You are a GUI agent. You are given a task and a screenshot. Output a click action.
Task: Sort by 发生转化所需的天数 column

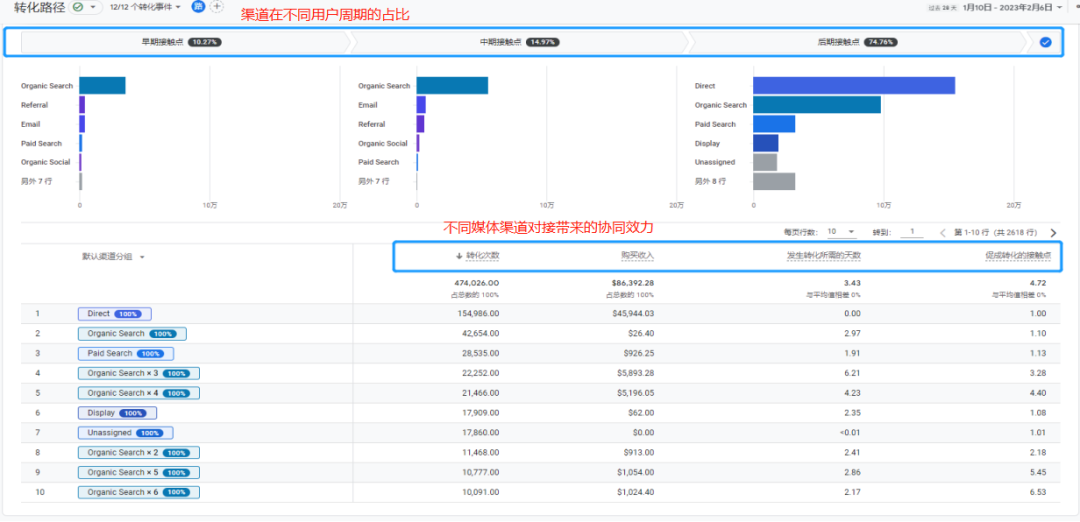click(x=824, y=255)
